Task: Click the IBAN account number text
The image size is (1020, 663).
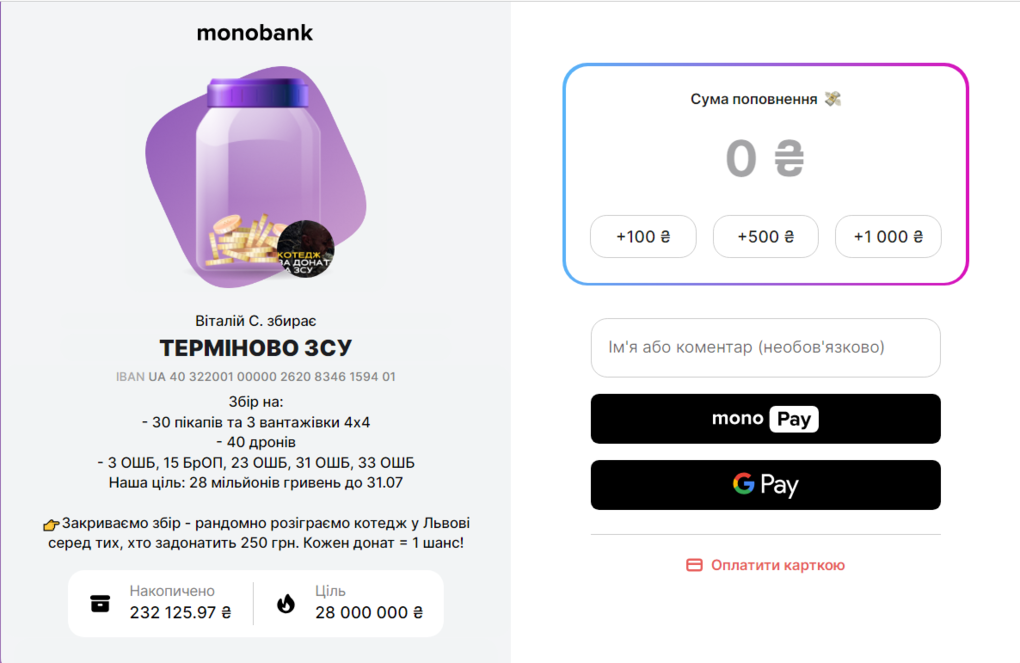Action: (x=256, y=377)
